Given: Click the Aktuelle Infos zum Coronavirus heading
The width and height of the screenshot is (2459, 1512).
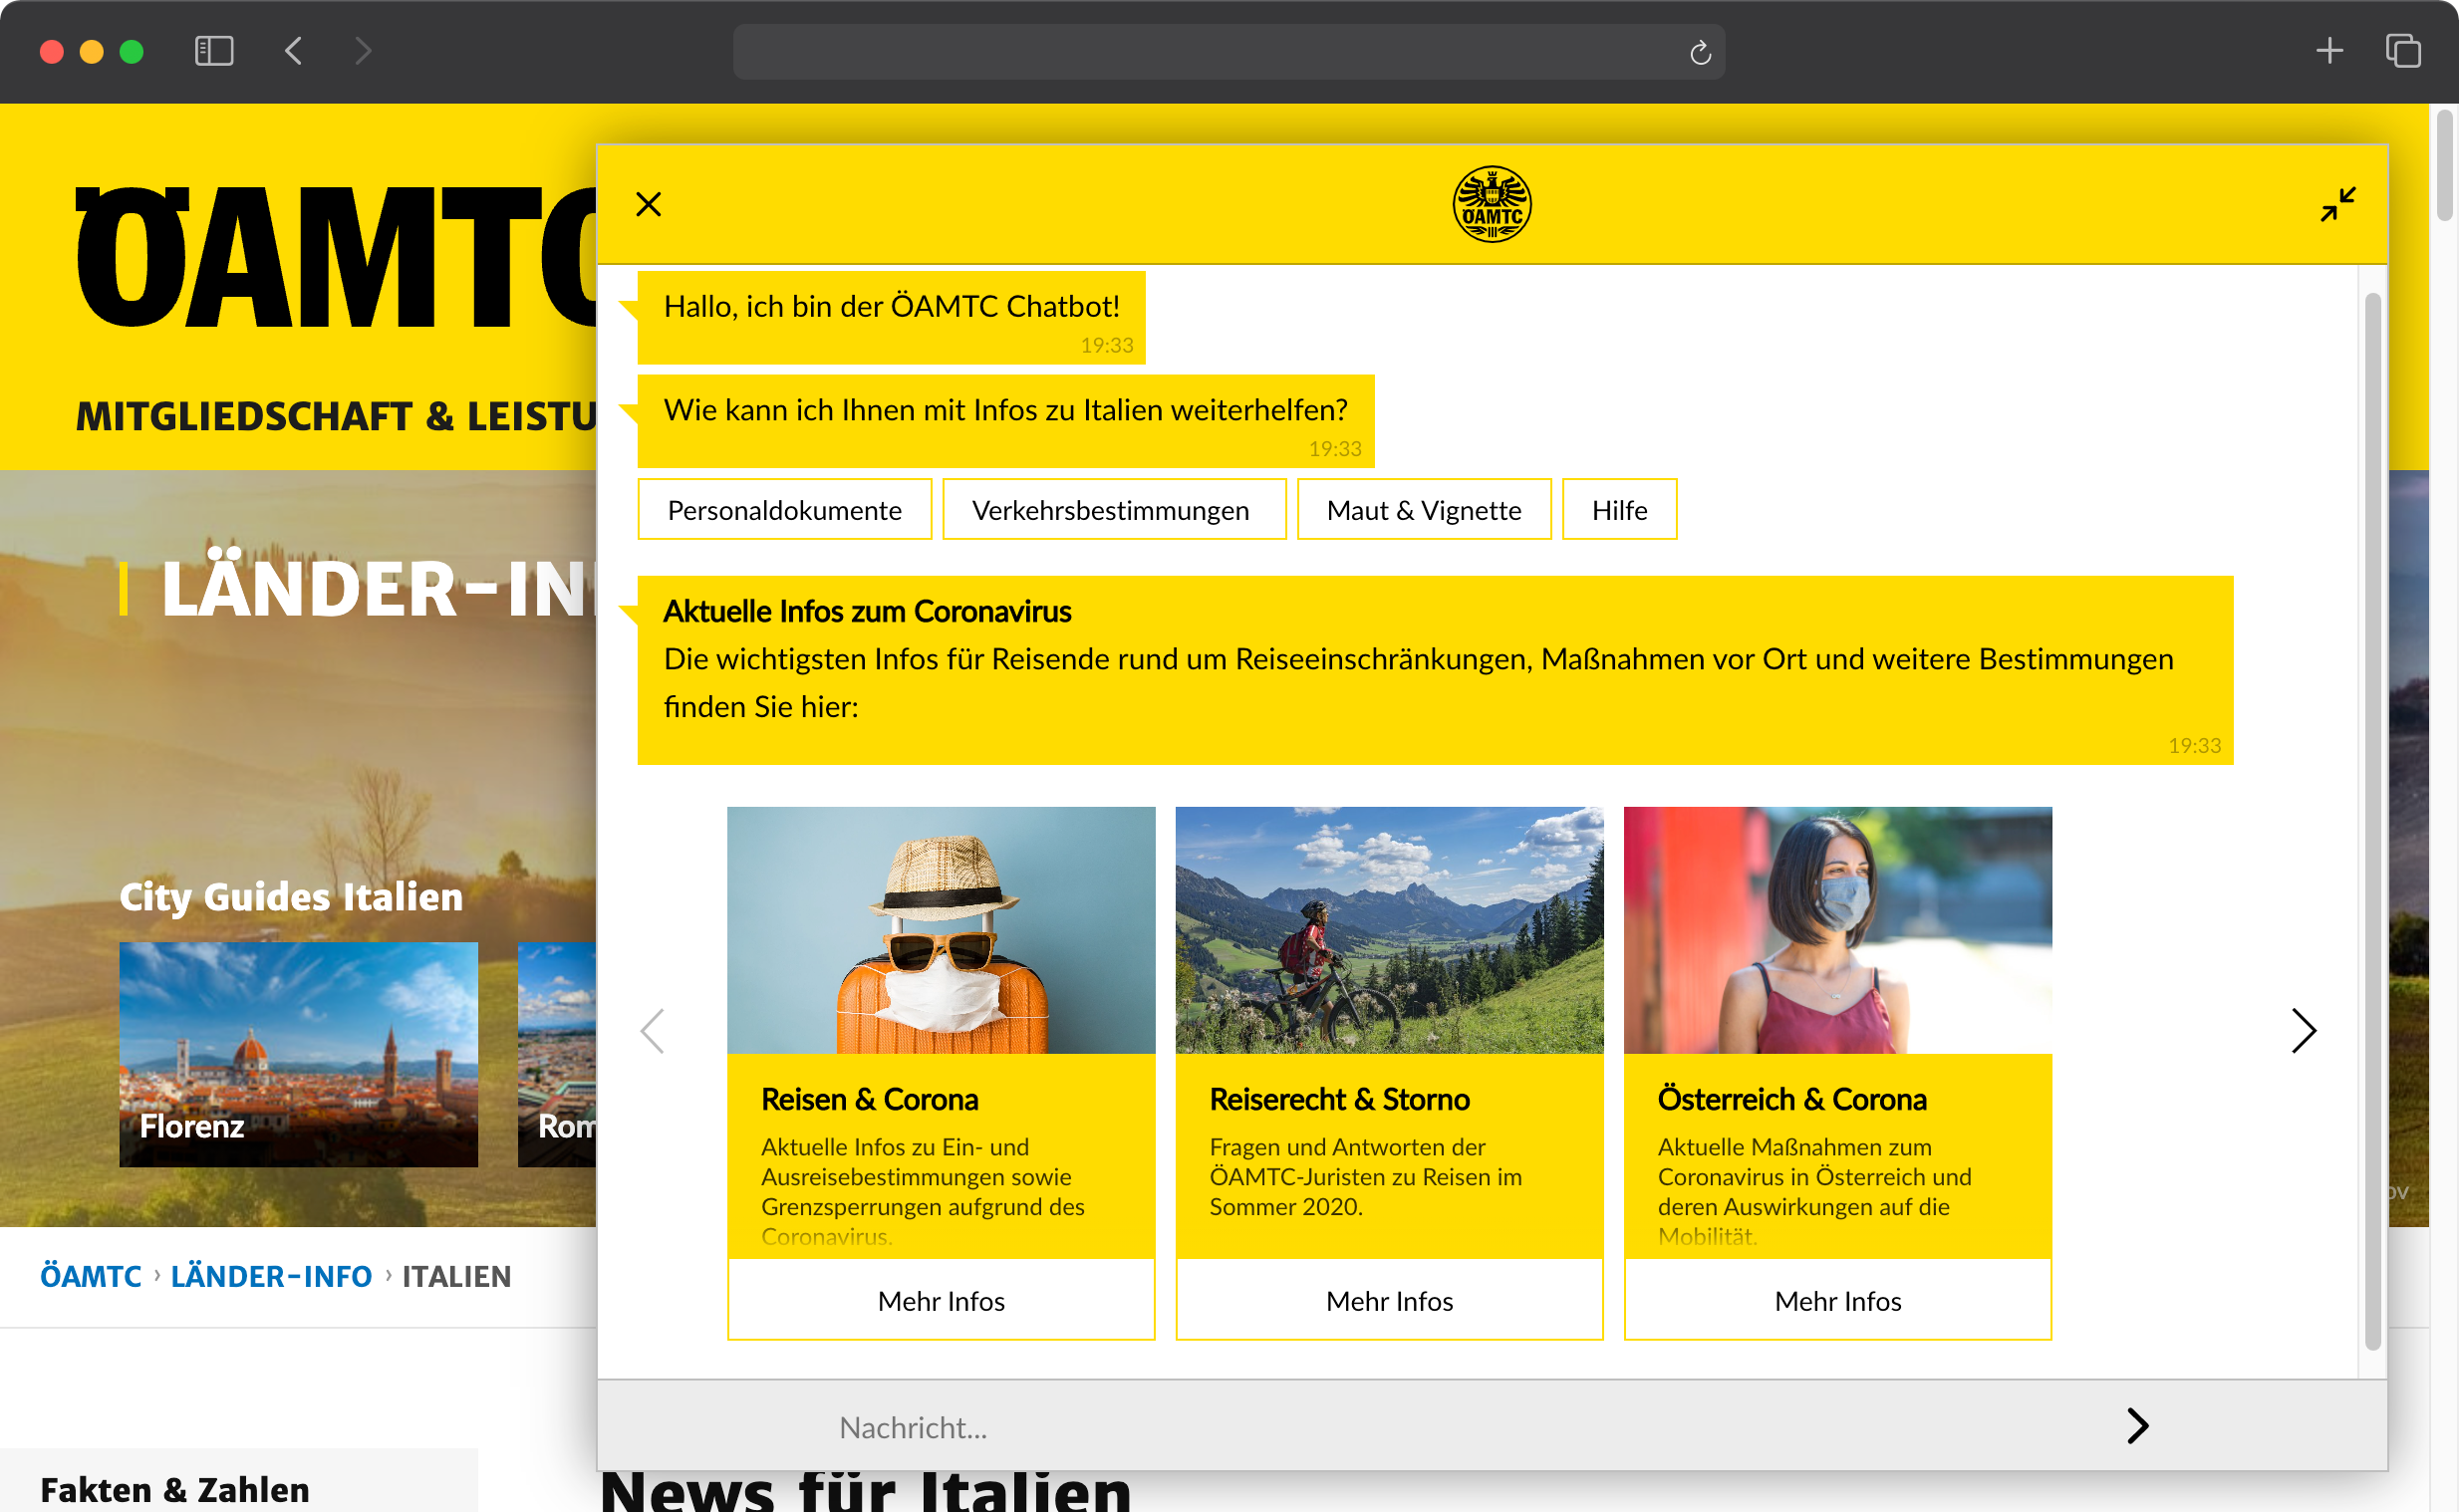Looking at the screenshot, I should pyautogui.click(x=867, y=611).
